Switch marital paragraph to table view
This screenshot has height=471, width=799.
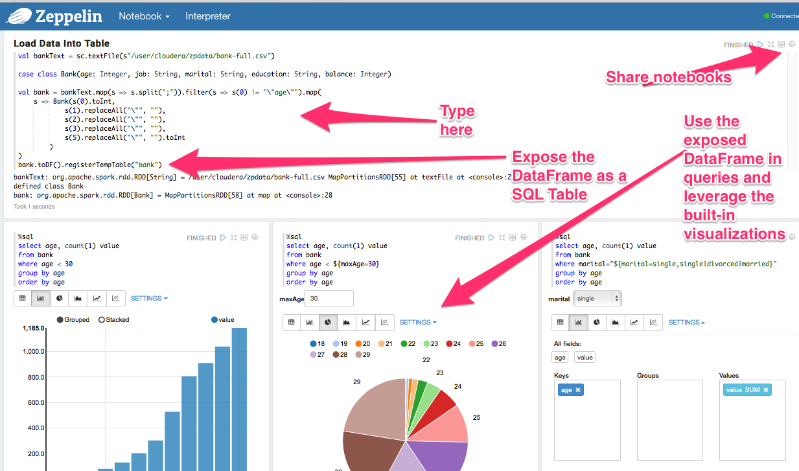click(x=560, y=322)
